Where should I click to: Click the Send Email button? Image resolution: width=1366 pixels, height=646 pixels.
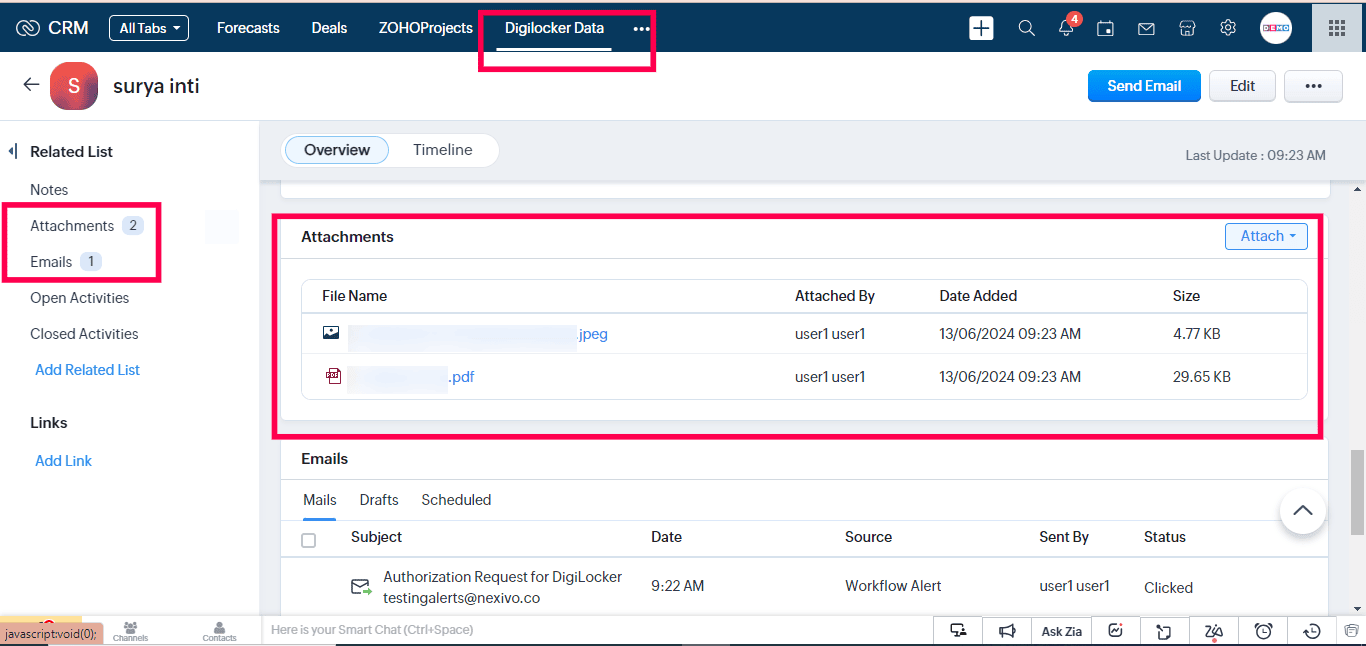(x=1144, y=86)
